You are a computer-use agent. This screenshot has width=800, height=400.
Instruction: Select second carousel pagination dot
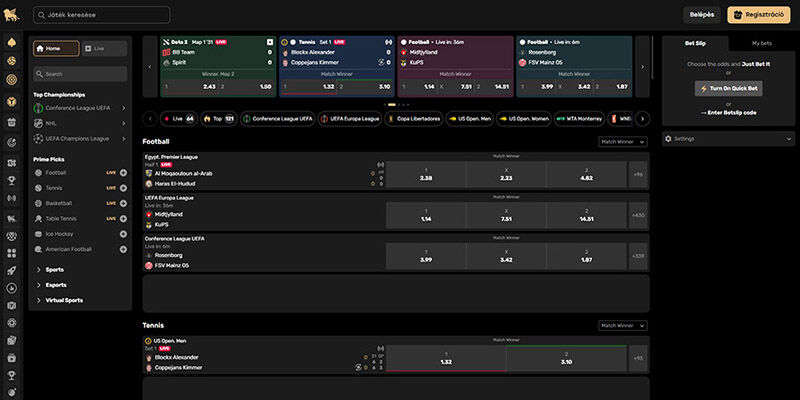[392, 105]
